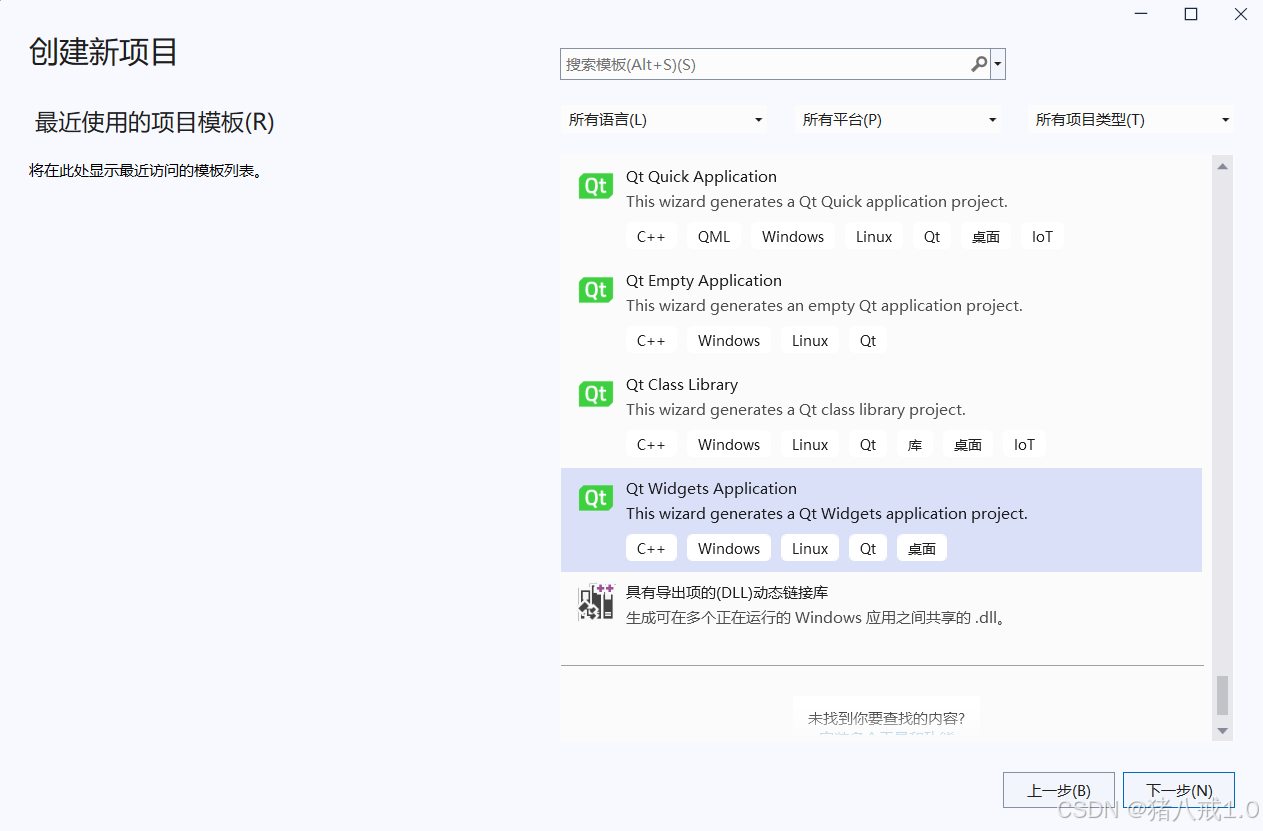
Task: Click the Qt icon beside Qt Empty Application
Action: tap(596, 290)
